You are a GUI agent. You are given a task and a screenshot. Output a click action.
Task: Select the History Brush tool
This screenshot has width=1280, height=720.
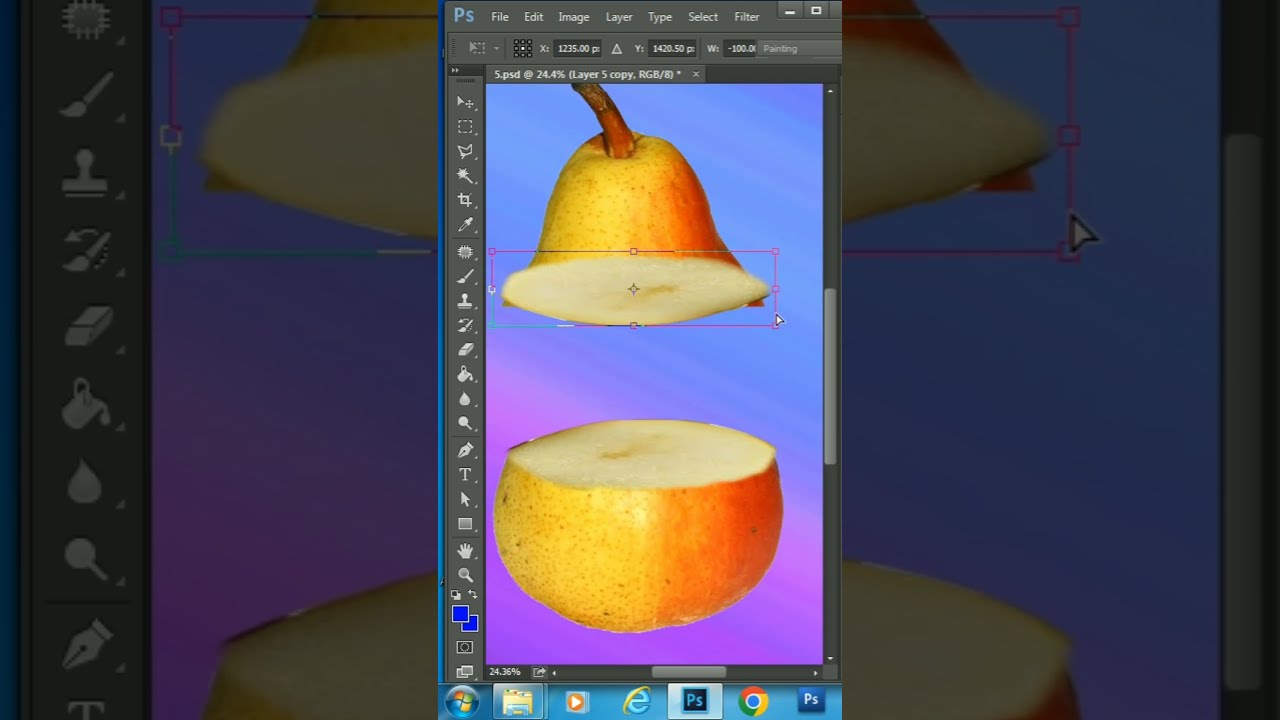465,325
